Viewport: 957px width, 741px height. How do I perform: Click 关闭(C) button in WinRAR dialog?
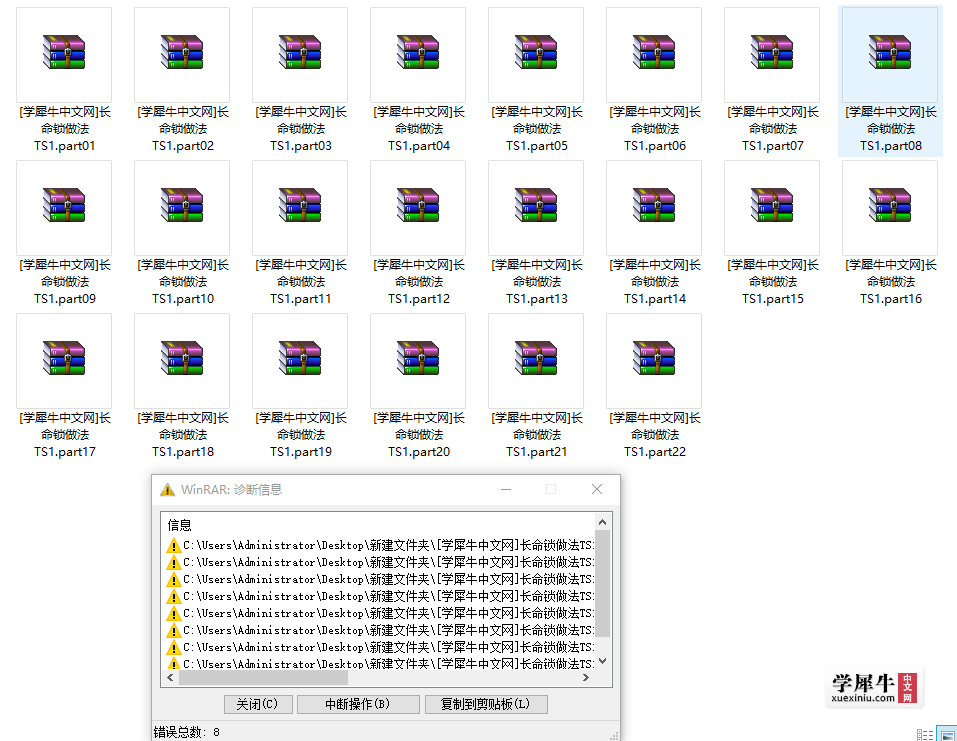[258, 704]
